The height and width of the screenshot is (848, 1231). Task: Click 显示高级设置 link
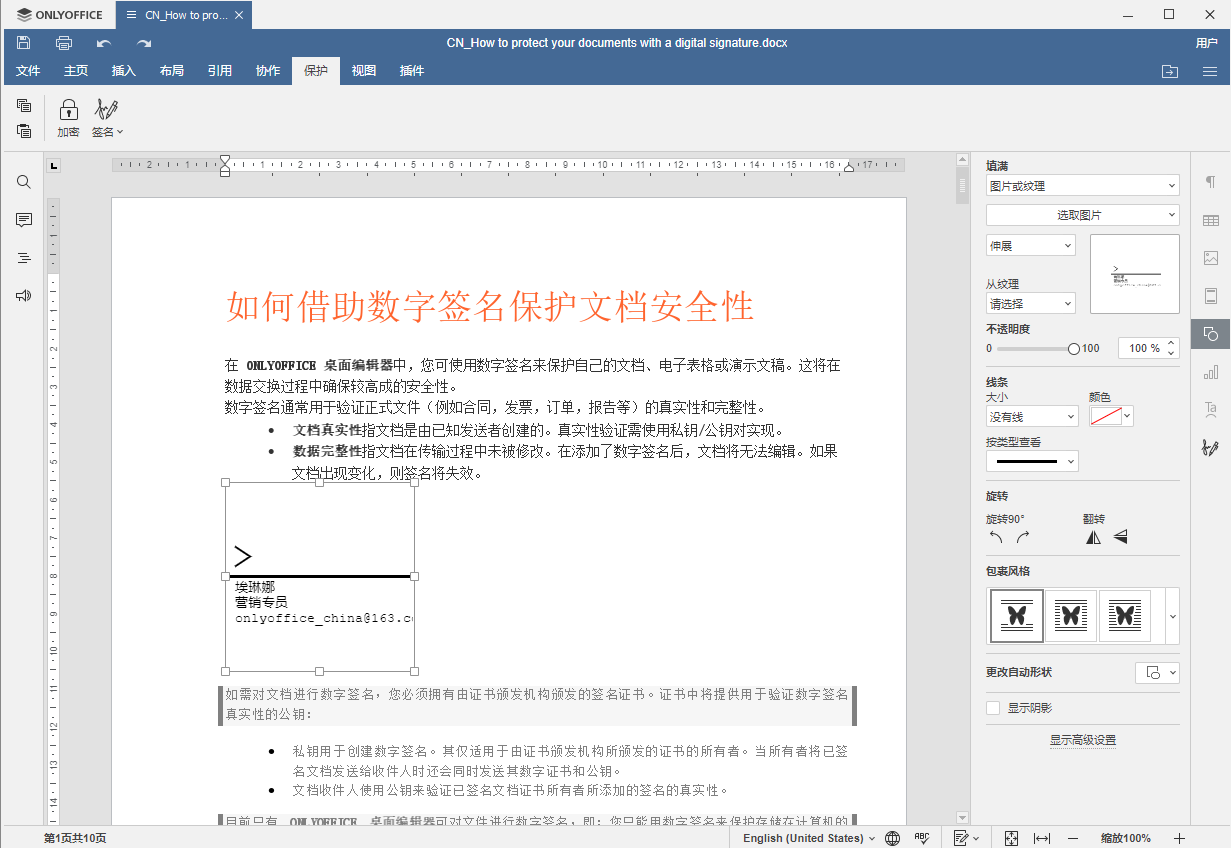tap(1082, 740)
